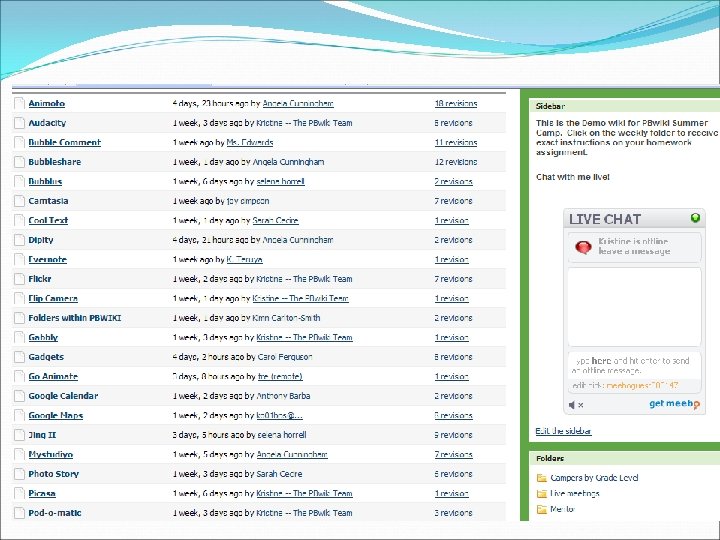Click the Live Chat message input field
Screen dimensions: 720x540
[x=634, y=366]
